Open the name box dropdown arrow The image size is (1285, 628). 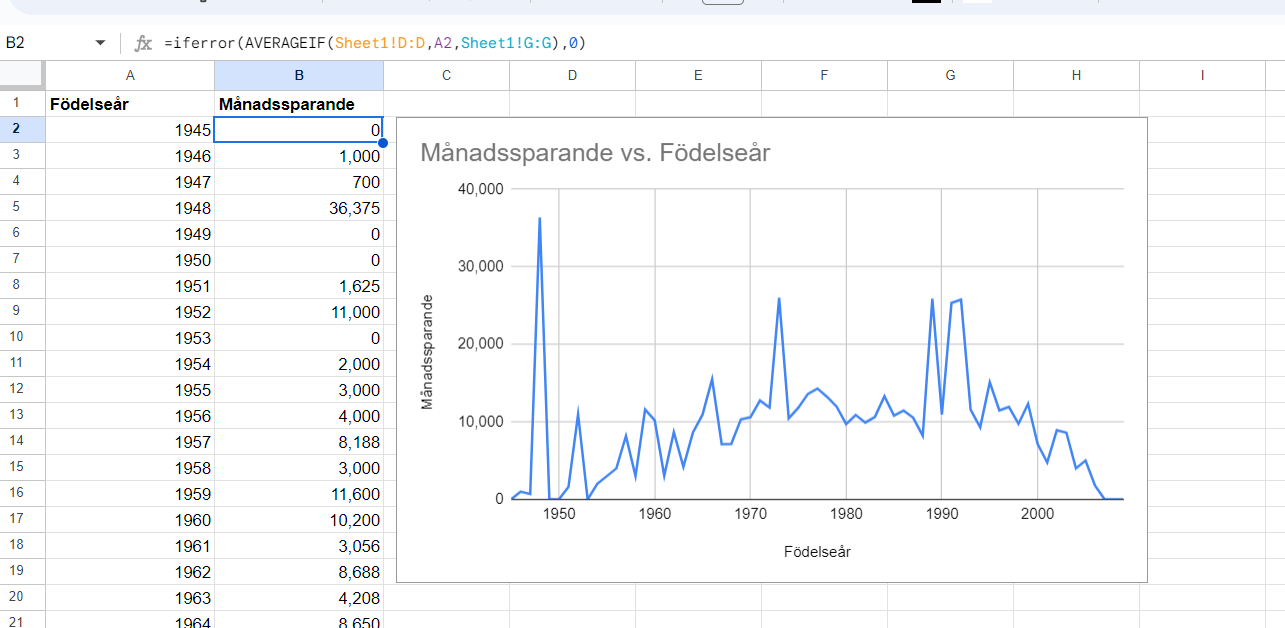point(100,43)
